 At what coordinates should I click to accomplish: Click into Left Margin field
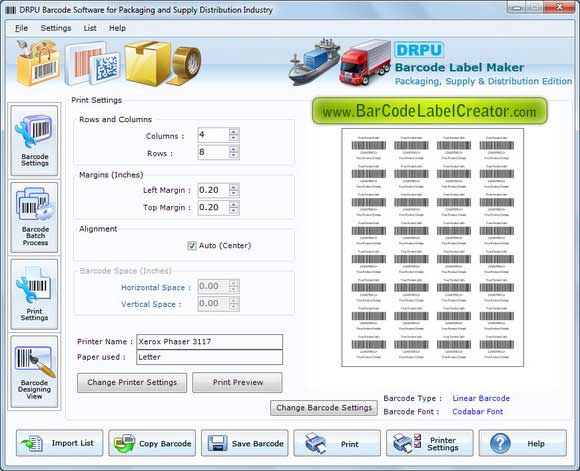(213, 190)
